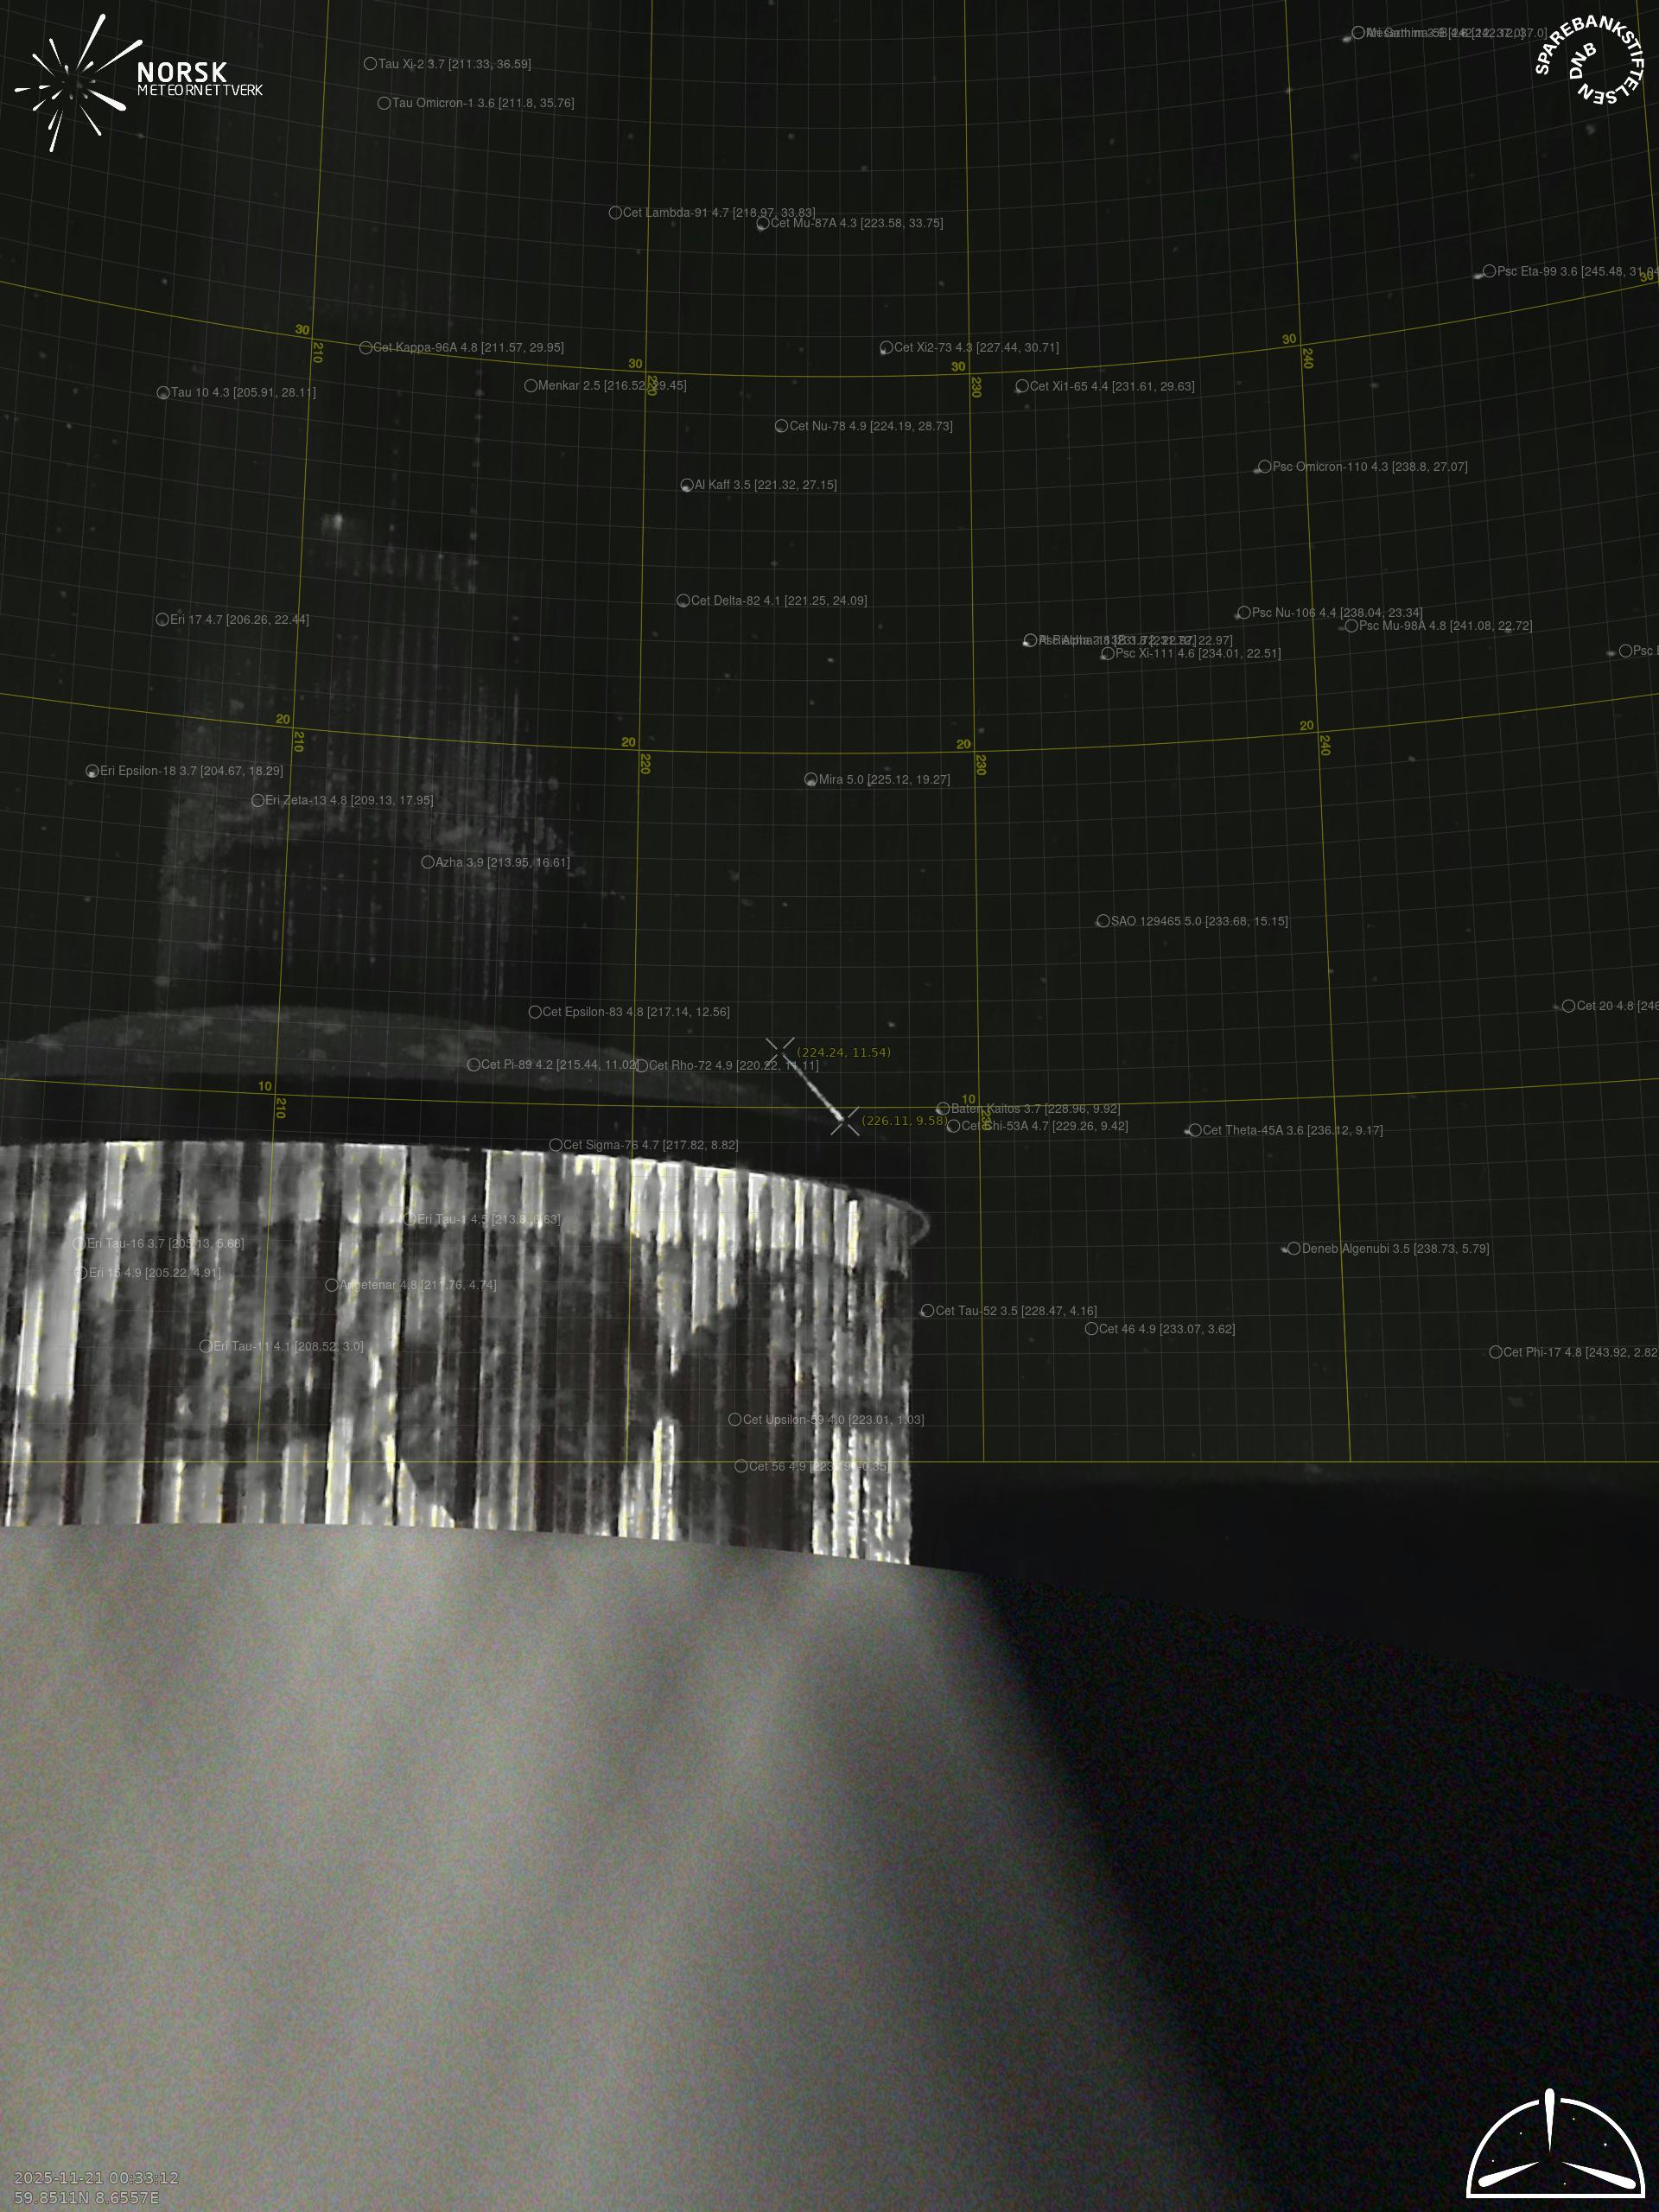Click the Norsk Meteornettverk starburst logo
1659x2212 pixels.
point(75,82)
